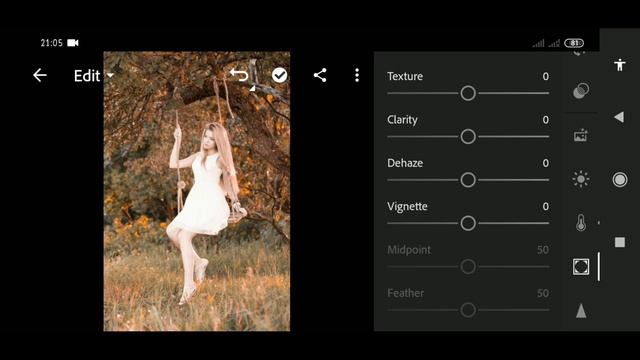Go back using the back arrow
The width and height of the screenshot is (640, 360).
tap(40, 75)
